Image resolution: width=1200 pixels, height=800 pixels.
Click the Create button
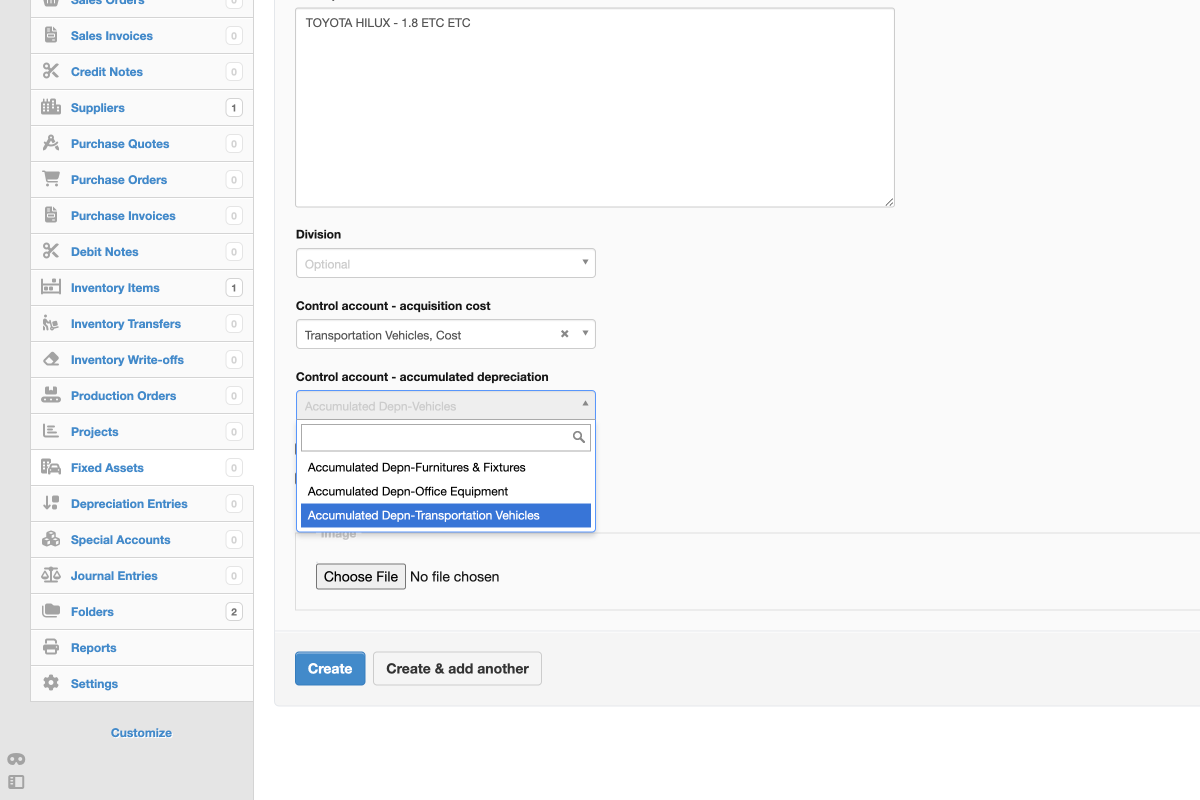coord(330,669)
